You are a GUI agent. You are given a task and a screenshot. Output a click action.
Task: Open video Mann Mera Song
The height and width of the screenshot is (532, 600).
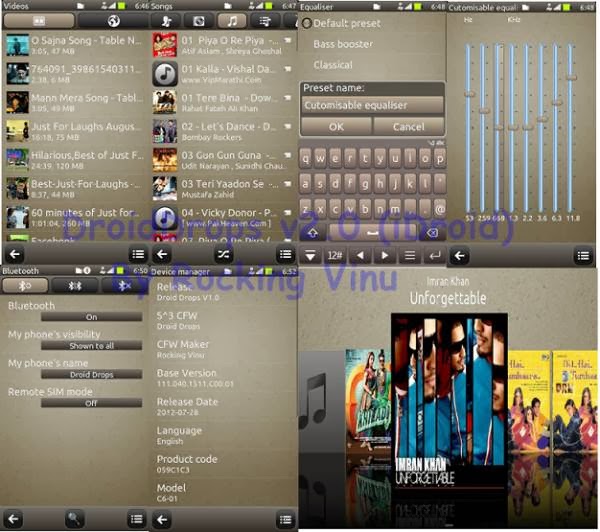(75, 102)
